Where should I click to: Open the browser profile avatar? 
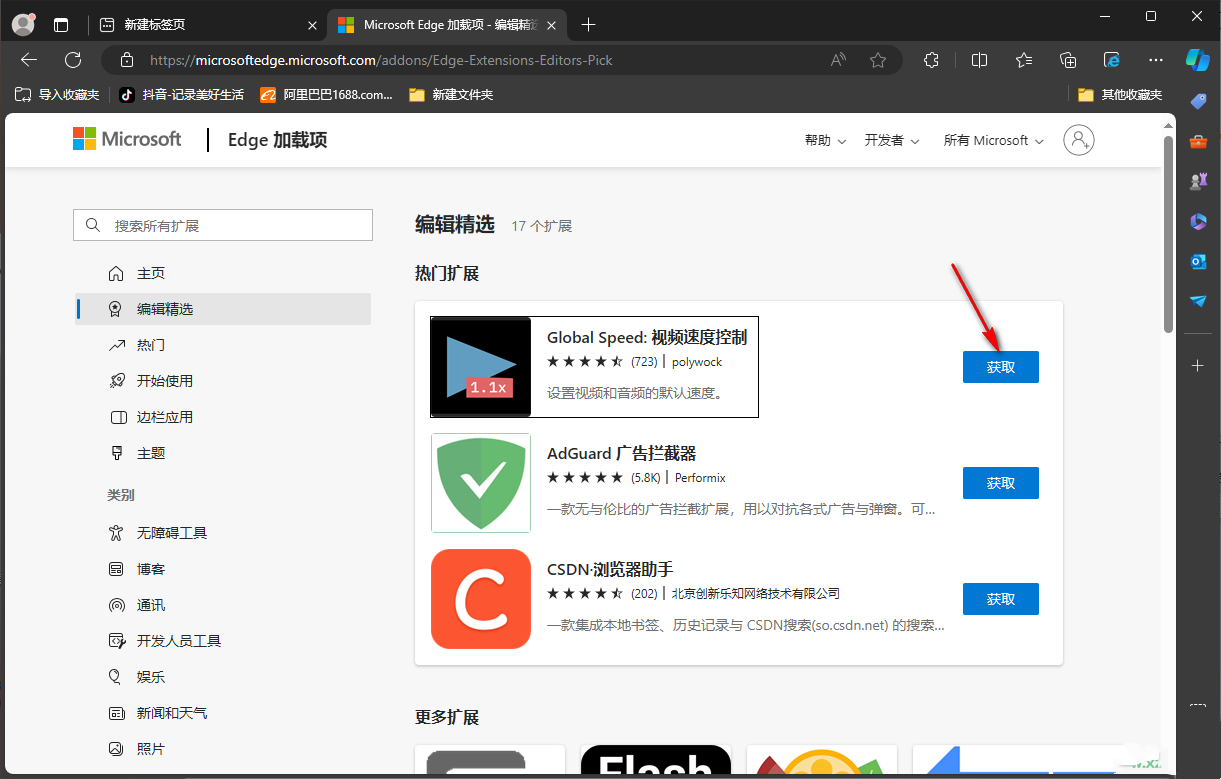(x=23, y=24)
